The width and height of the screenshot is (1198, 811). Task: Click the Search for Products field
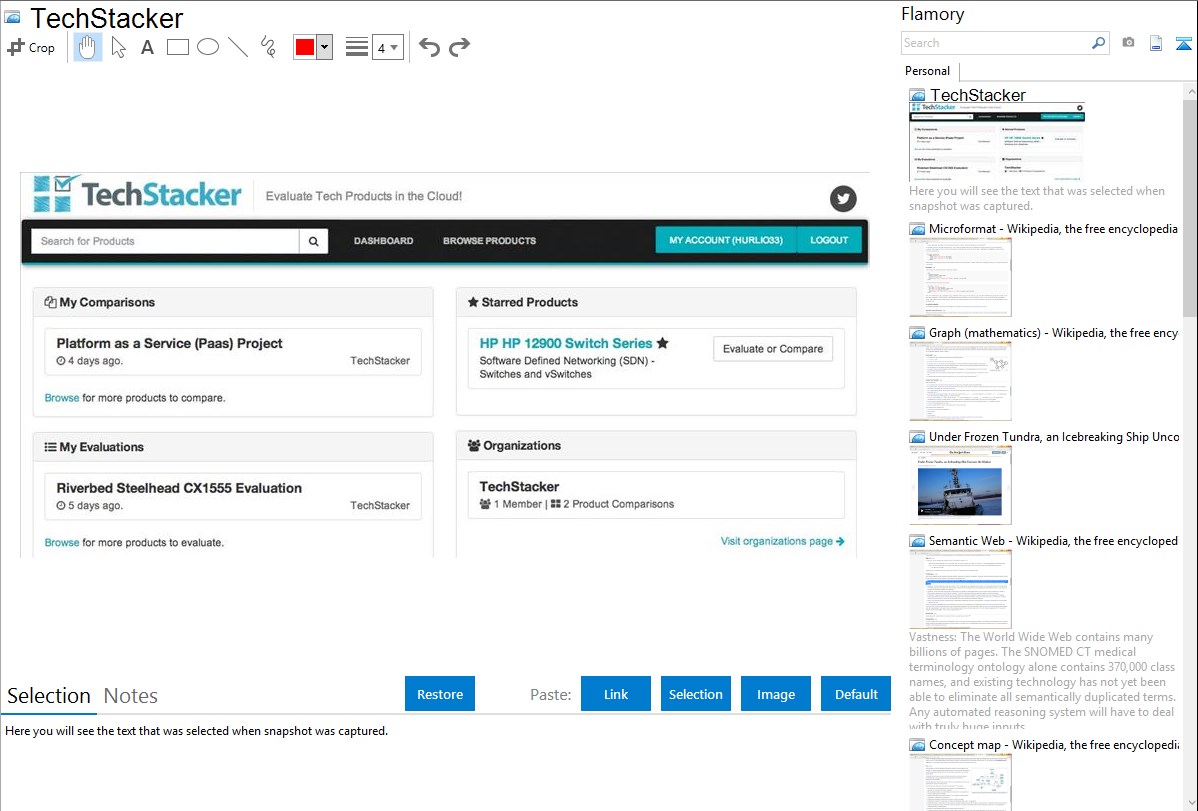click(165, 241)
